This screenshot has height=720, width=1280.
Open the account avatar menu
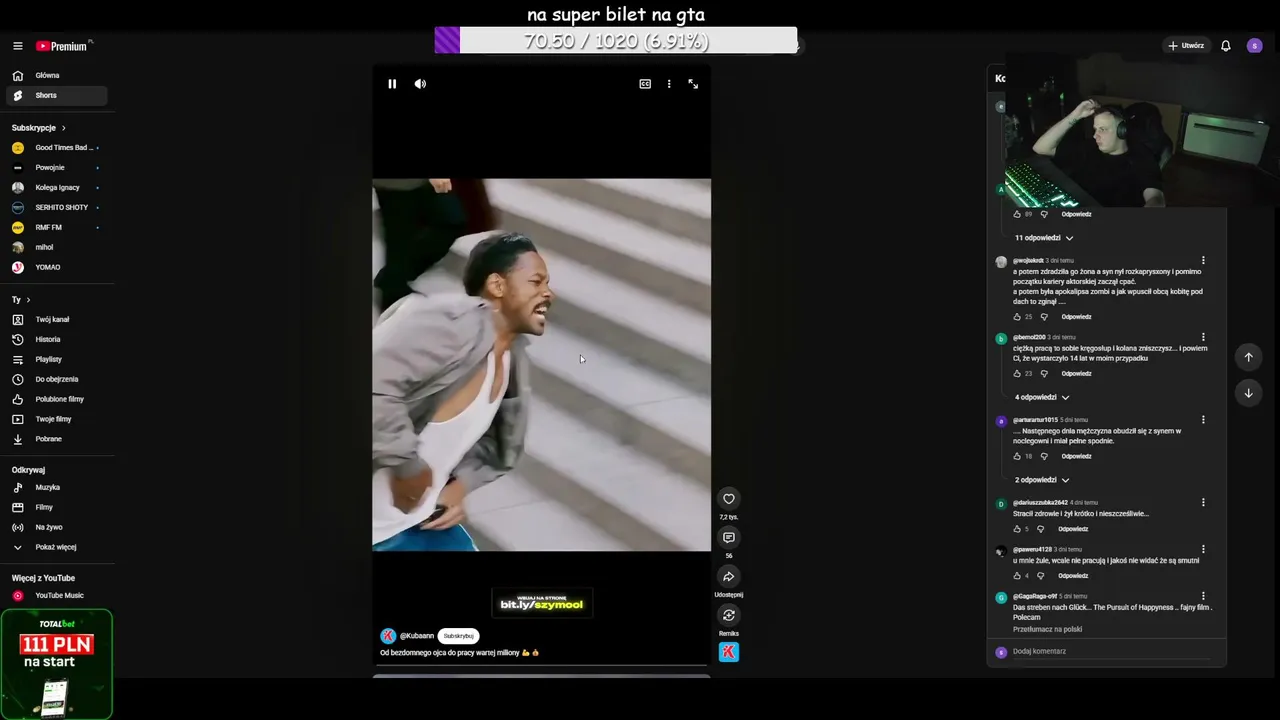1255,46
